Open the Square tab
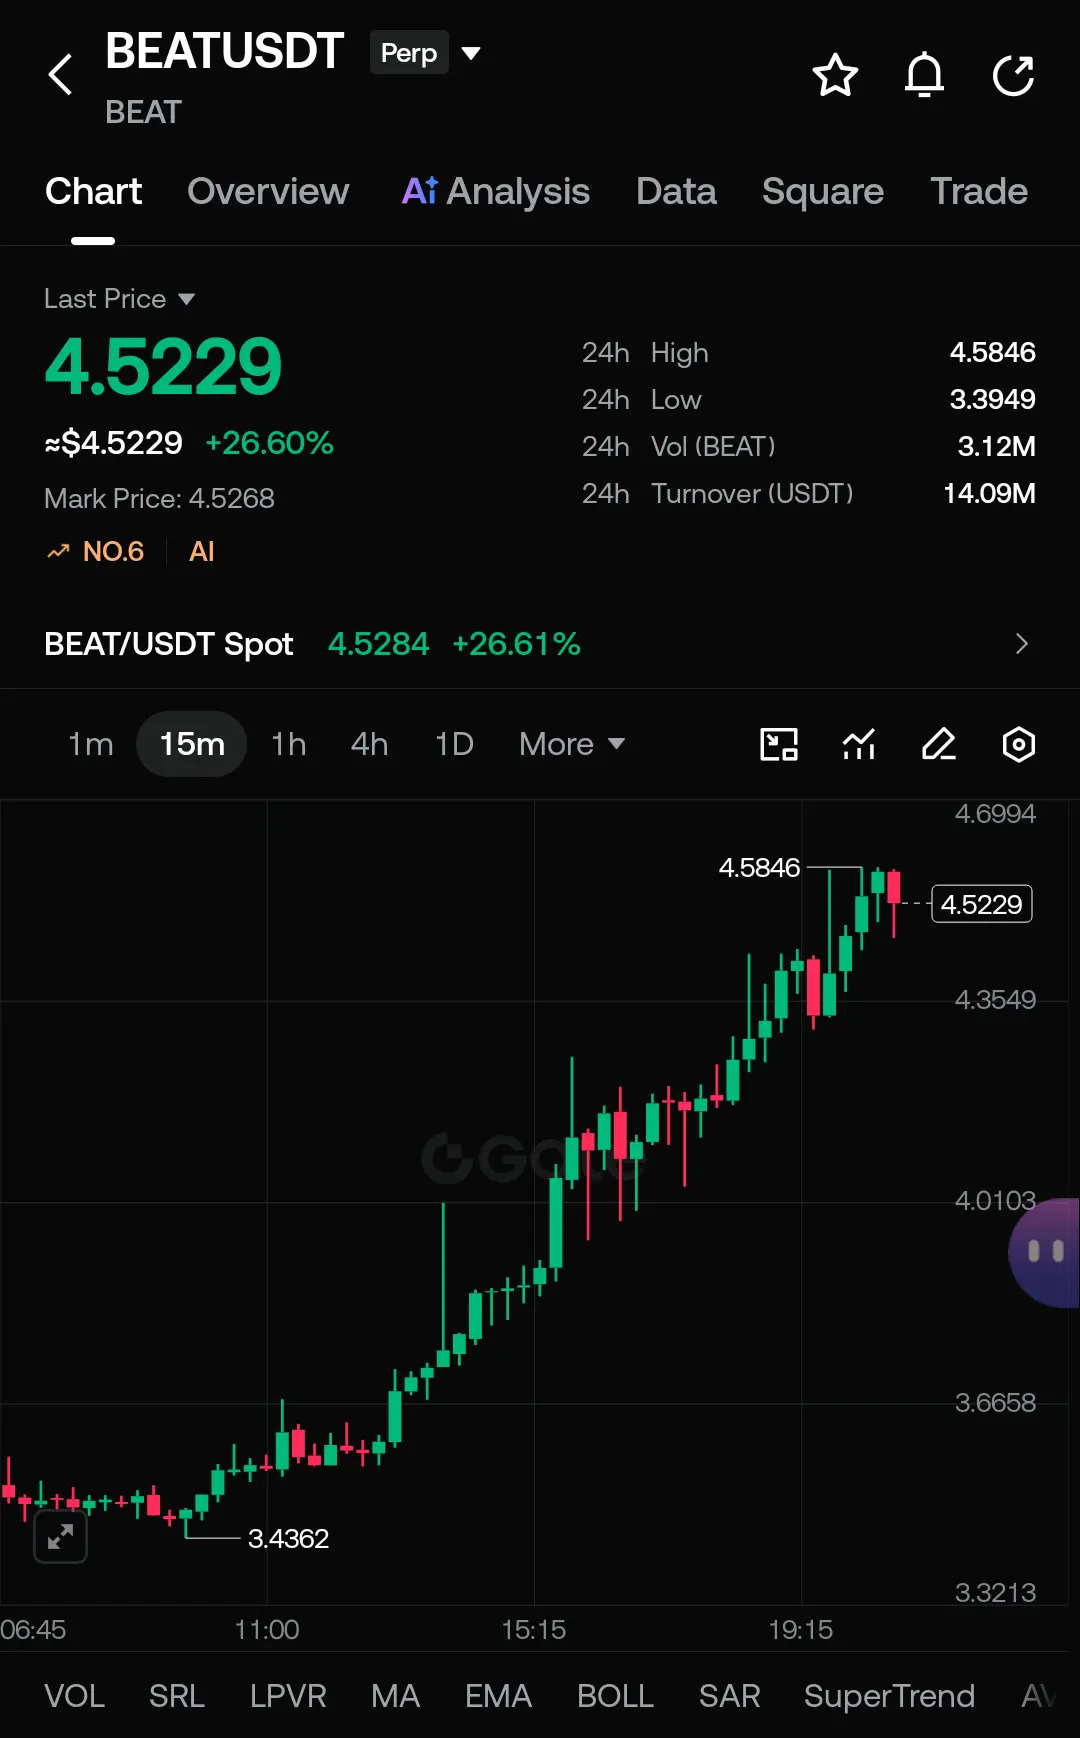The height and width of the screenshot is (1738, 1080). tap(823, 191)
